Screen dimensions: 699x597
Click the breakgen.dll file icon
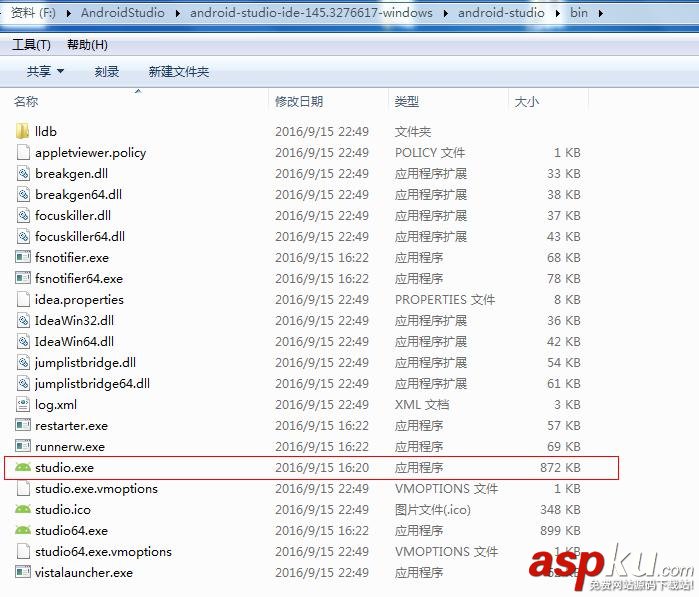(23, 173)
